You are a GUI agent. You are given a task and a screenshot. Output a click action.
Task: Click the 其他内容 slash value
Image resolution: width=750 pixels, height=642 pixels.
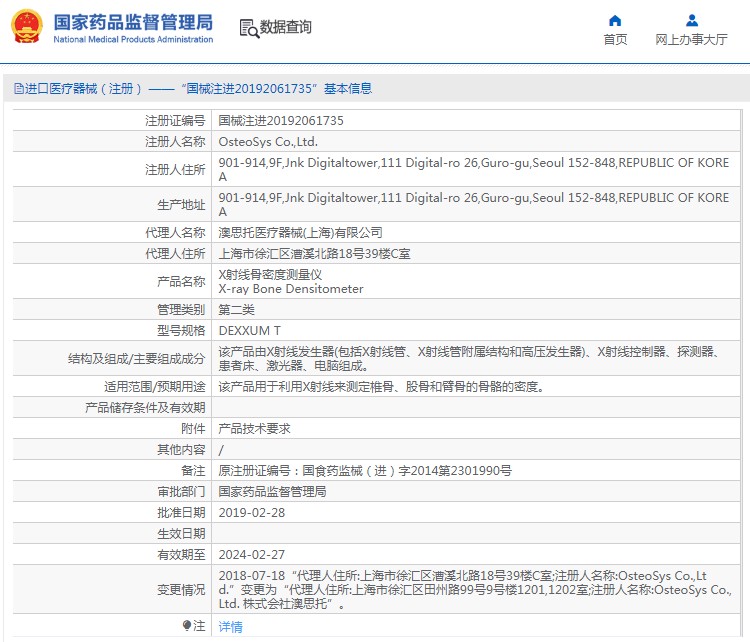tap(221, 450)
